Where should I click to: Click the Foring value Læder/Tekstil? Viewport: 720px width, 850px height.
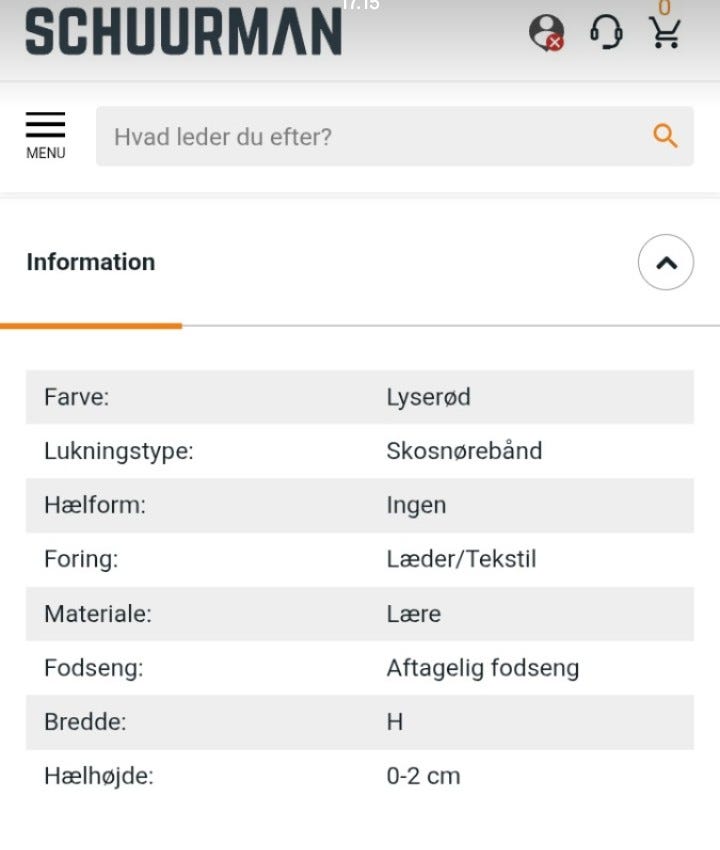pos(461,559)
